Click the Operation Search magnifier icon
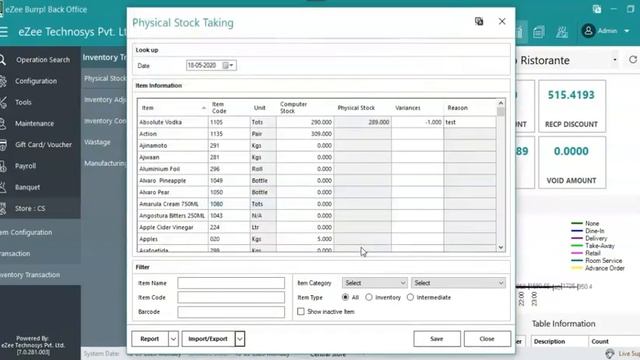The height and width of the screenshot is (360, 640). pos(3,60)
